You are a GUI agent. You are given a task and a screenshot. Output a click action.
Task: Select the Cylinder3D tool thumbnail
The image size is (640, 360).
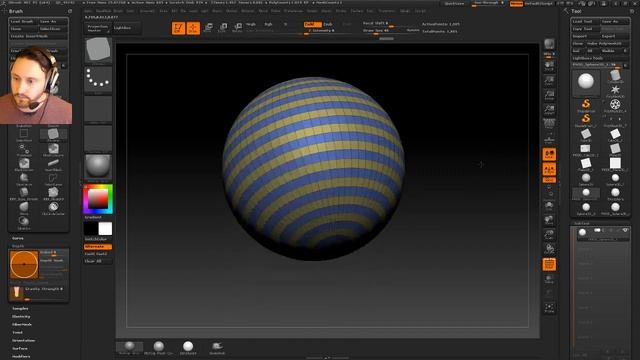[x=615, y=76]
